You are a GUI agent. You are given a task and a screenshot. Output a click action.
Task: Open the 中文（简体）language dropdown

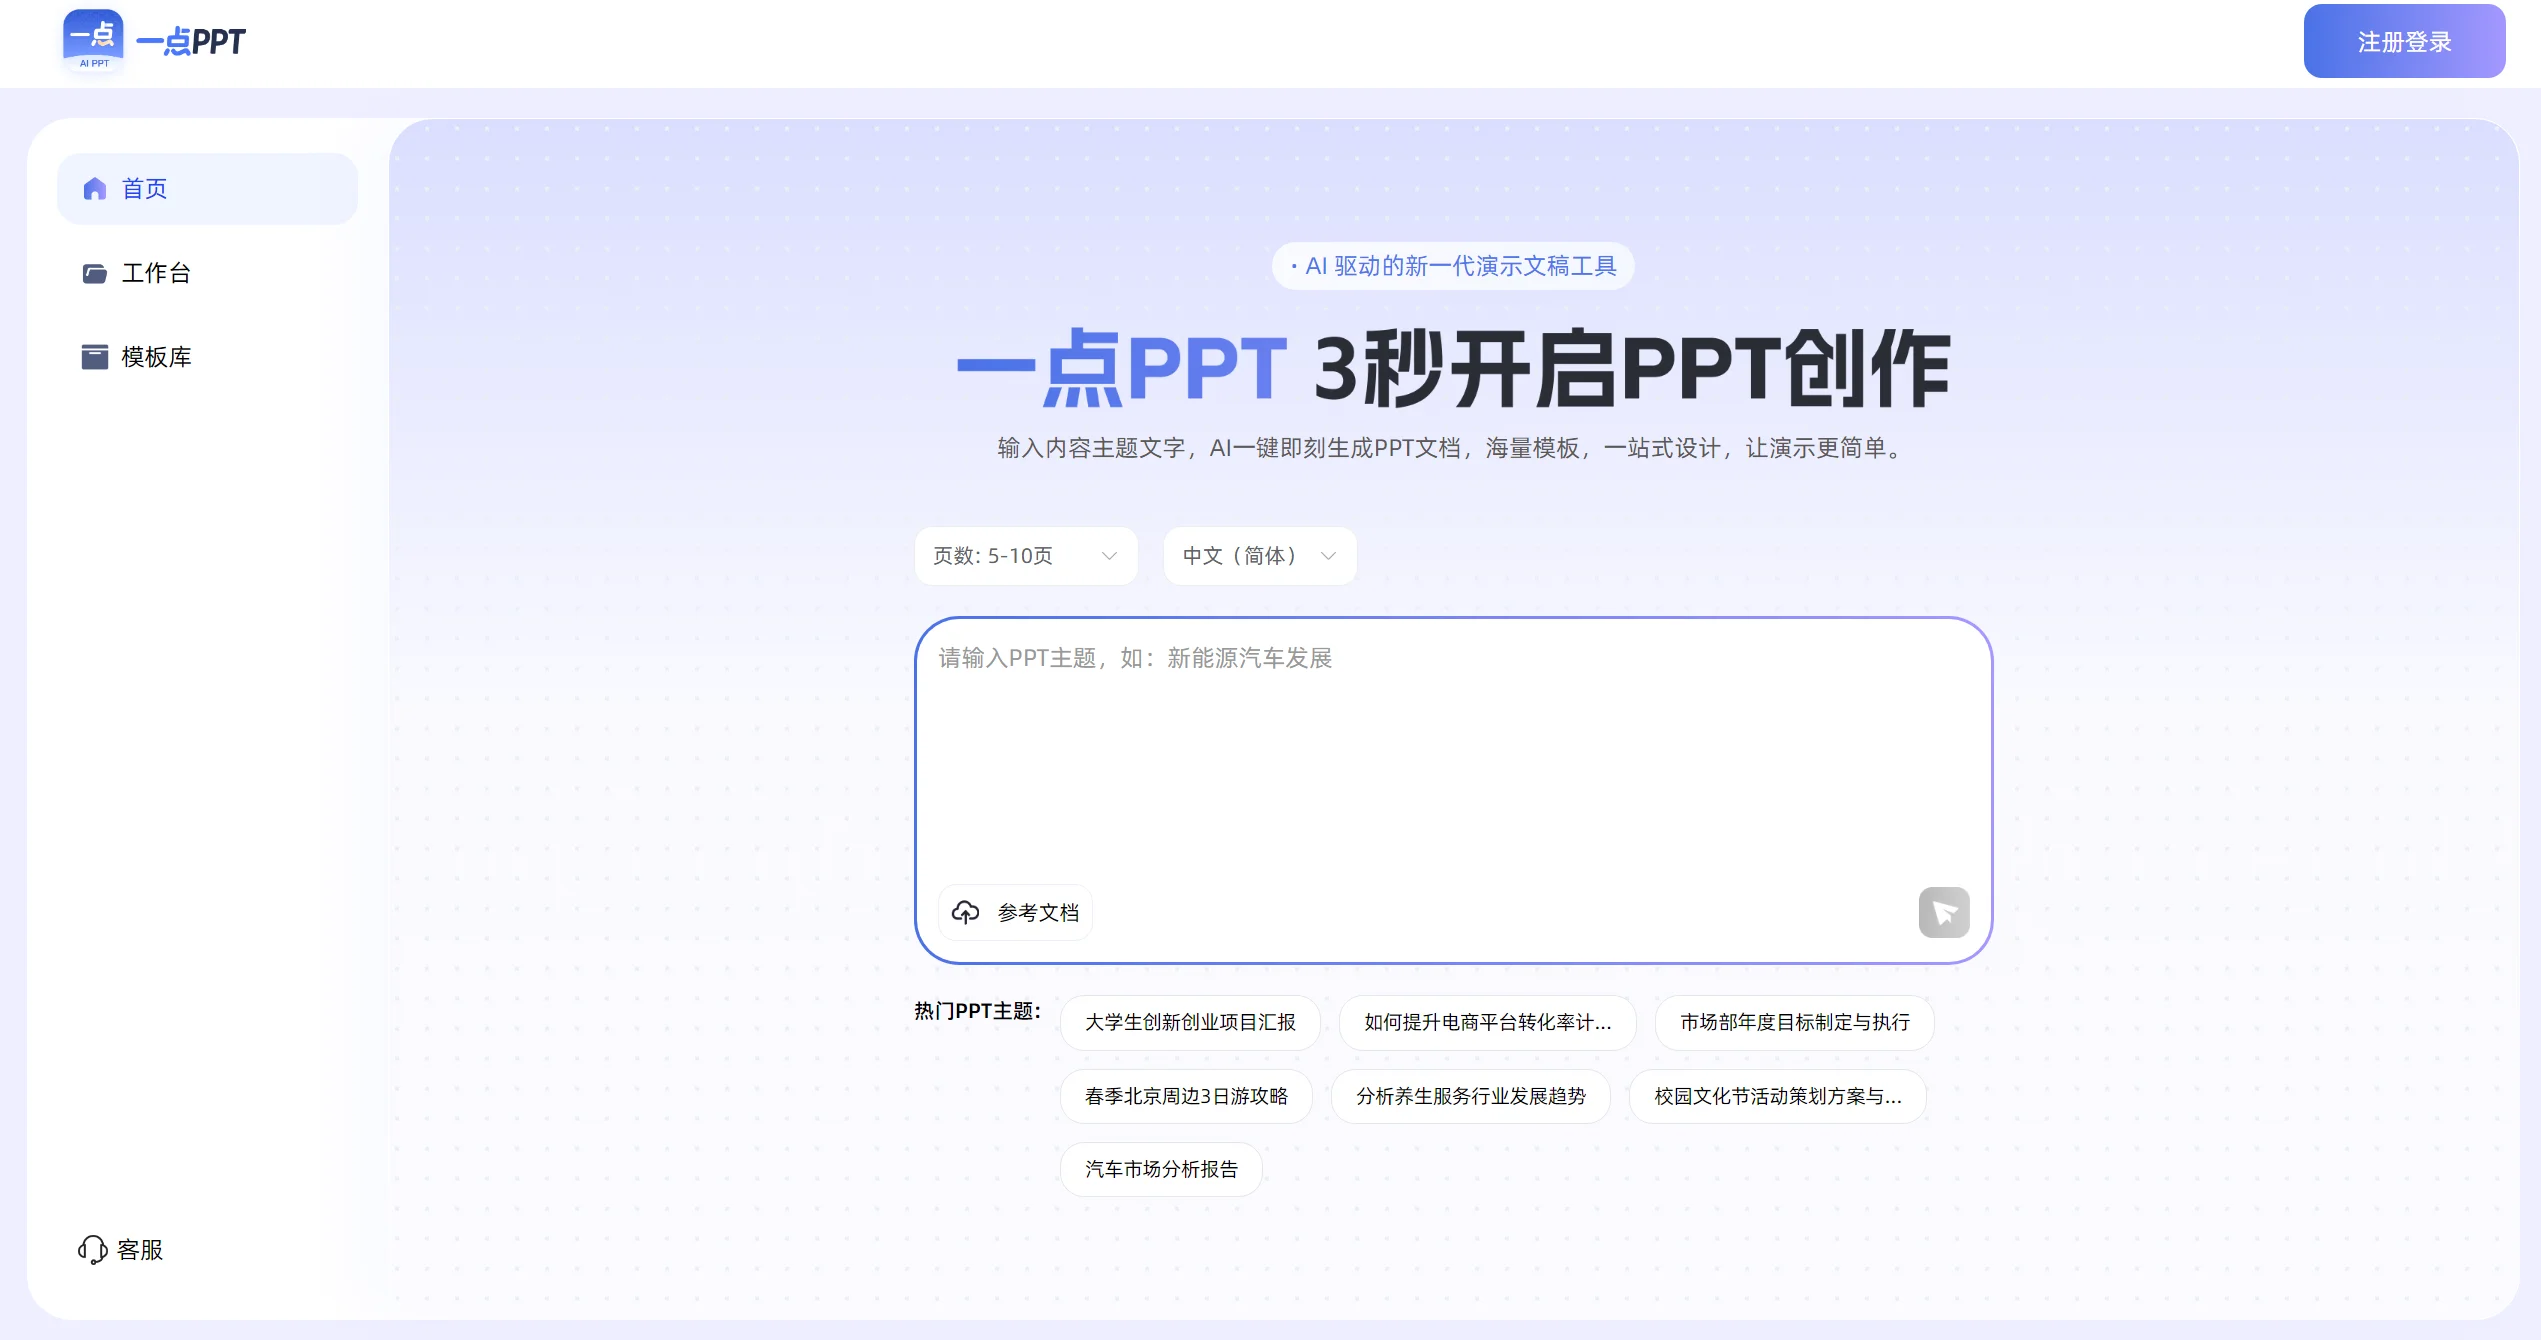(x=1260, y=556)
